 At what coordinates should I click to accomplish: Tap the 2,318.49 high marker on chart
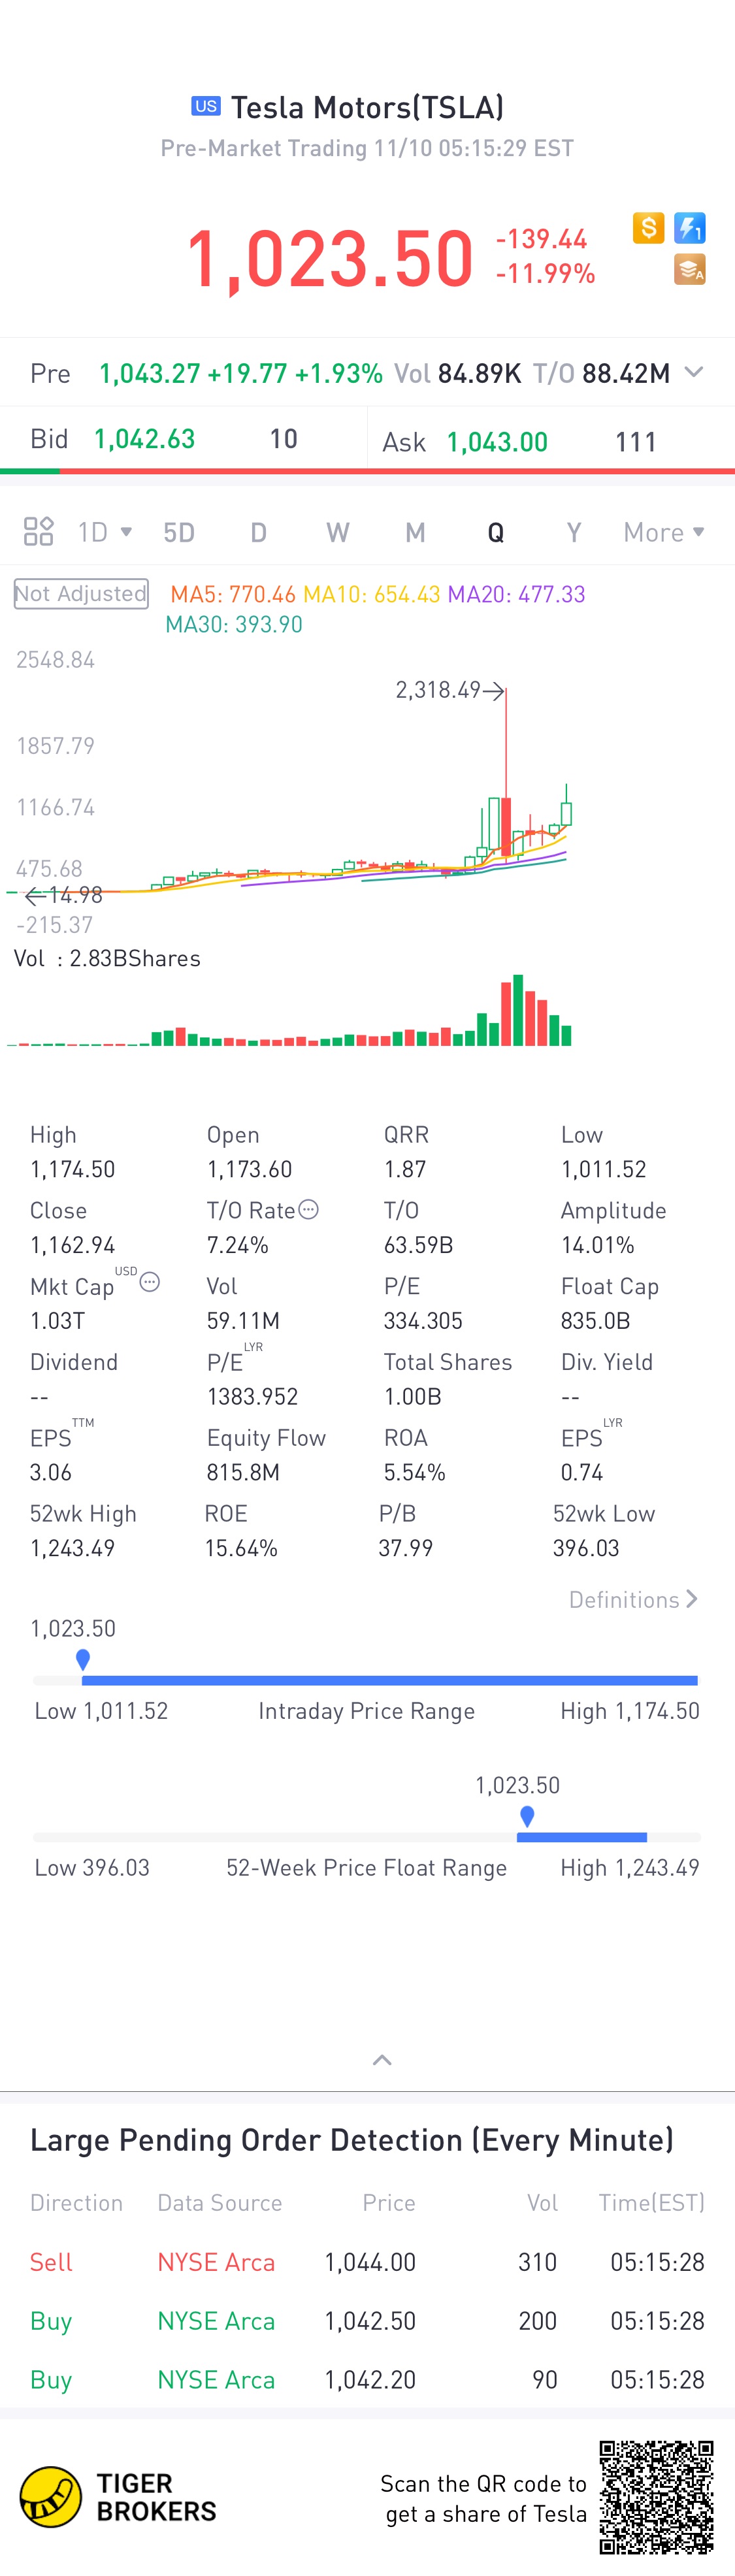450,690
